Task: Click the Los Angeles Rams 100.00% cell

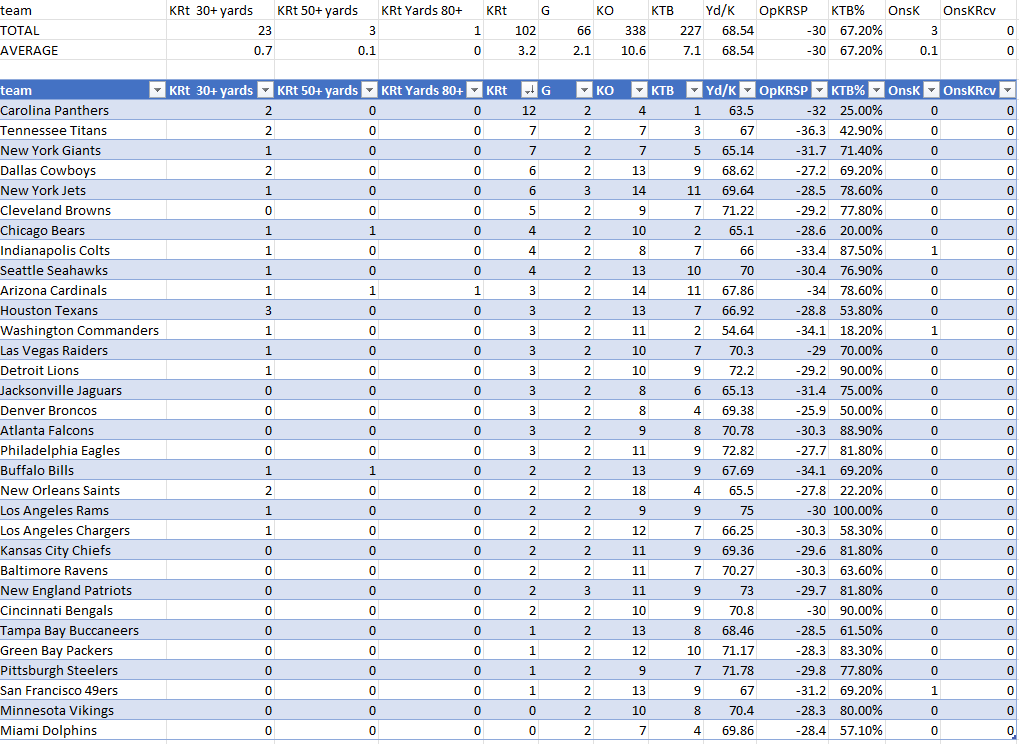Action: 857,511
